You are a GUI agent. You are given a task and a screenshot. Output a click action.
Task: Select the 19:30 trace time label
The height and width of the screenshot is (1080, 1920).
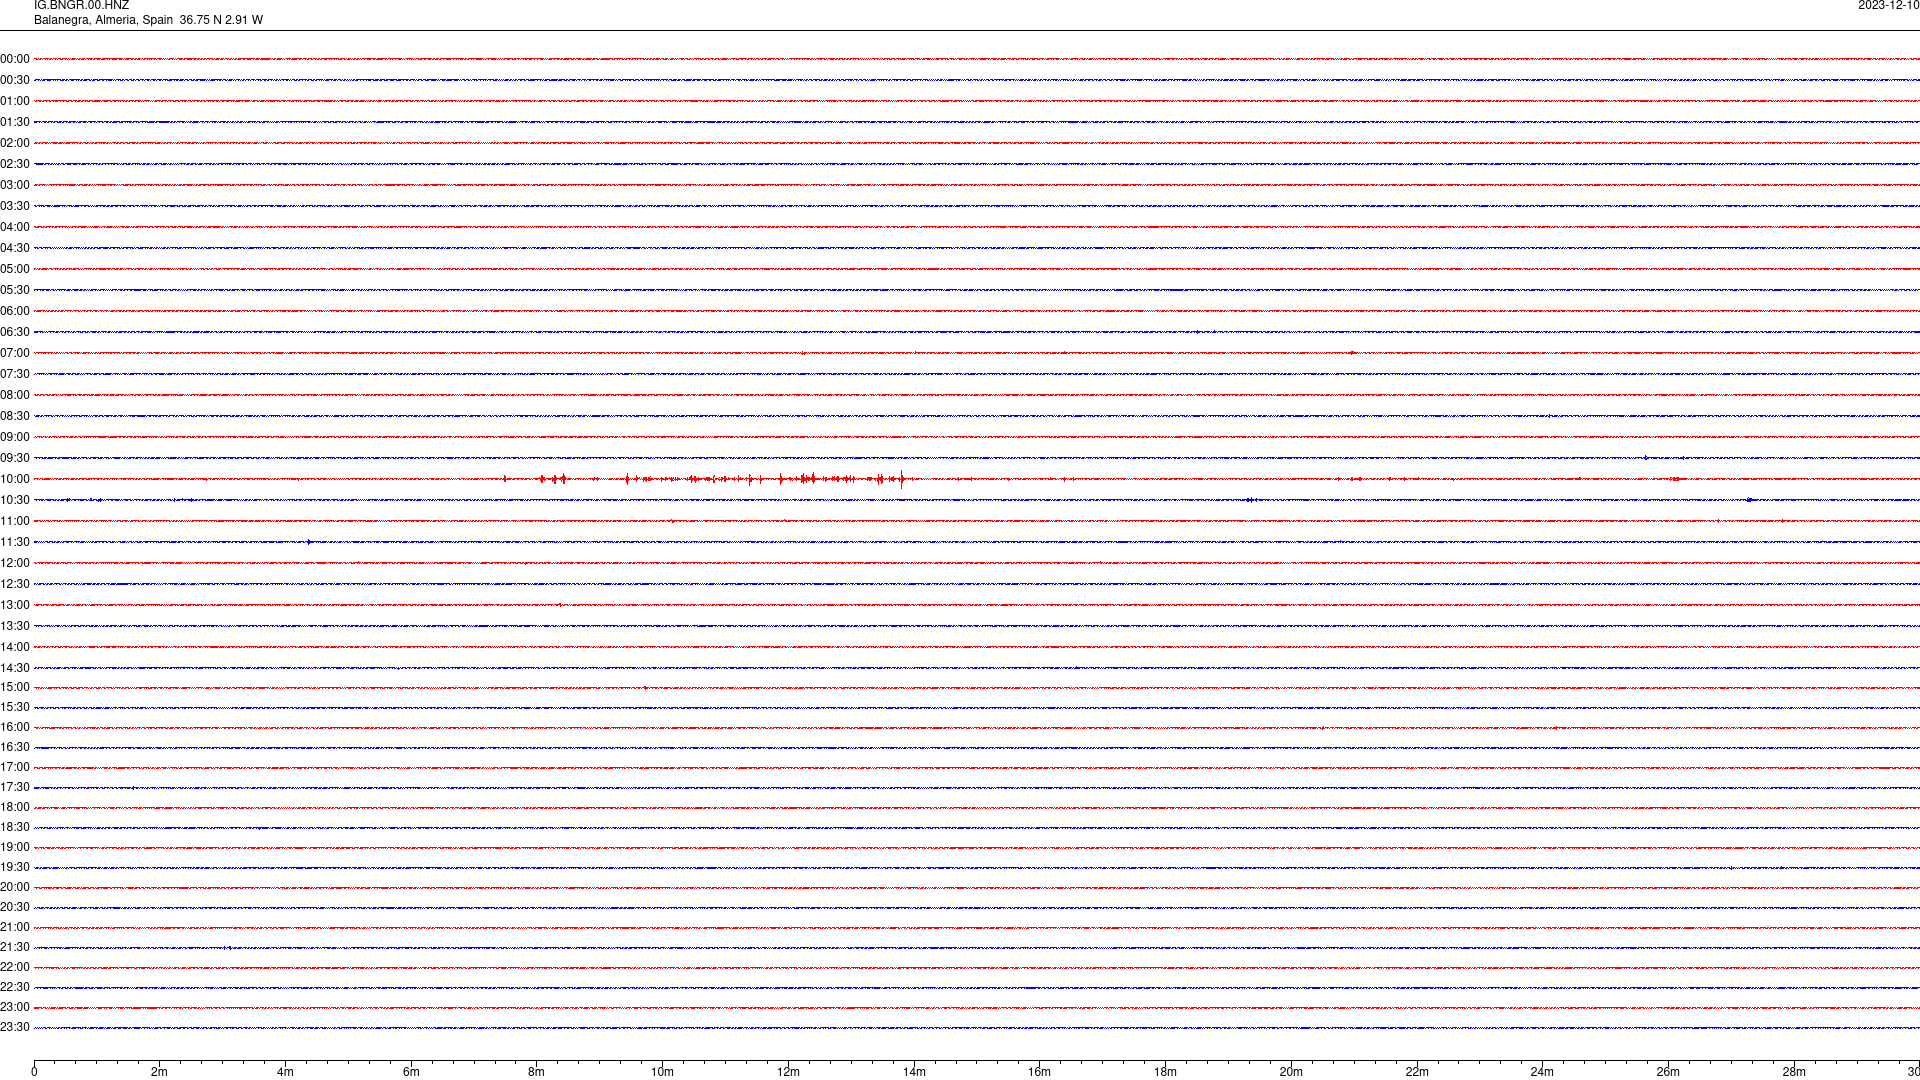15,867
